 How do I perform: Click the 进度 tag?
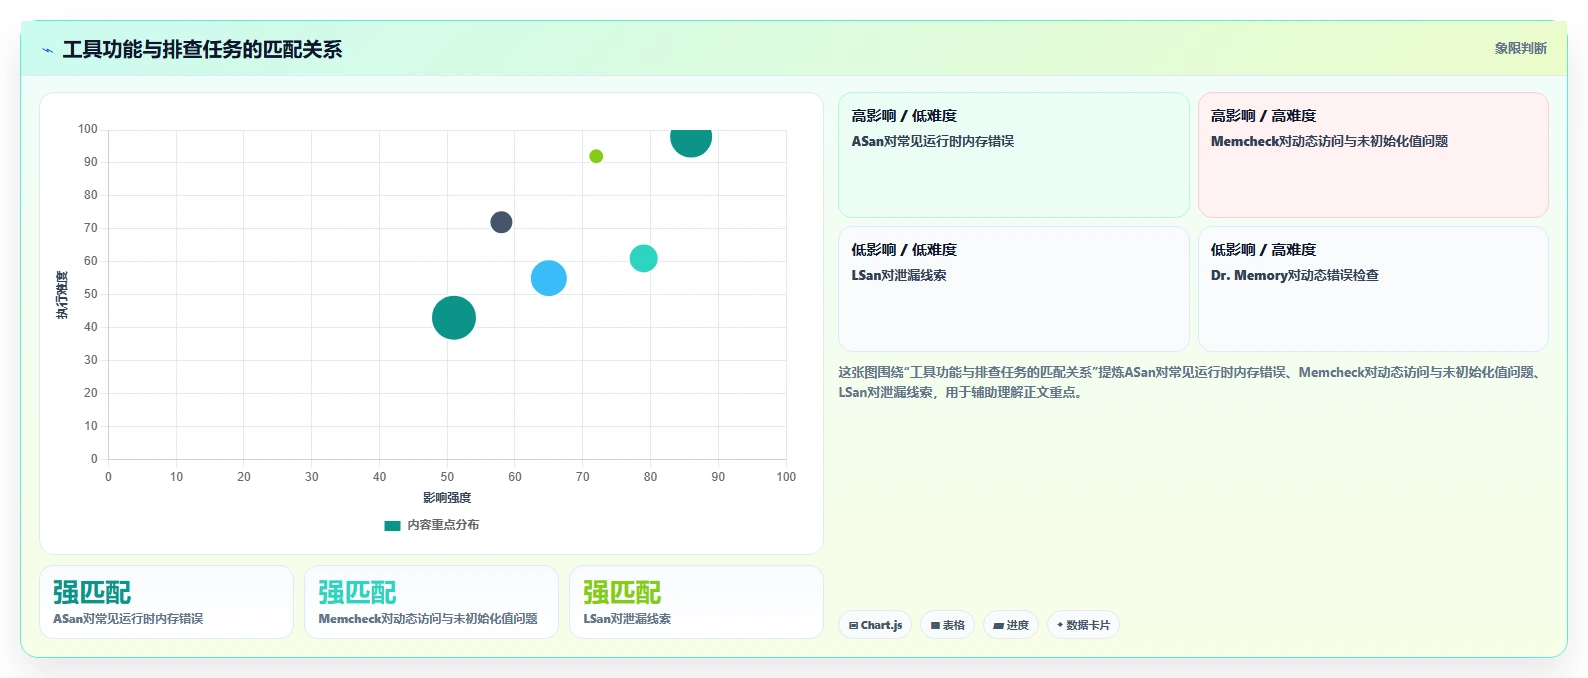point(1011,625)
